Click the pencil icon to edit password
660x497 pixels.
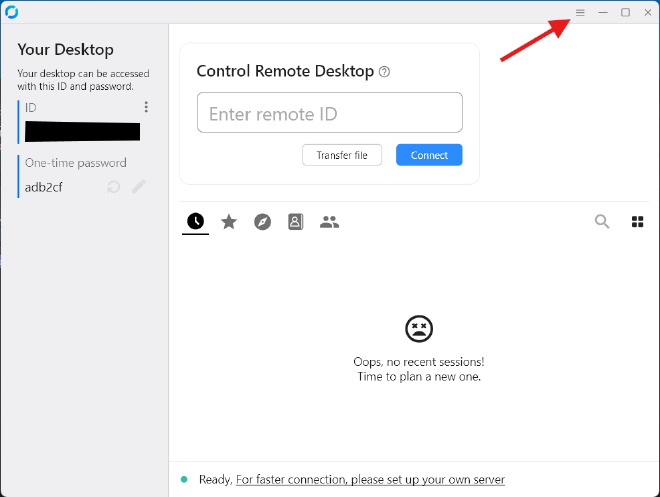[139, 187]
